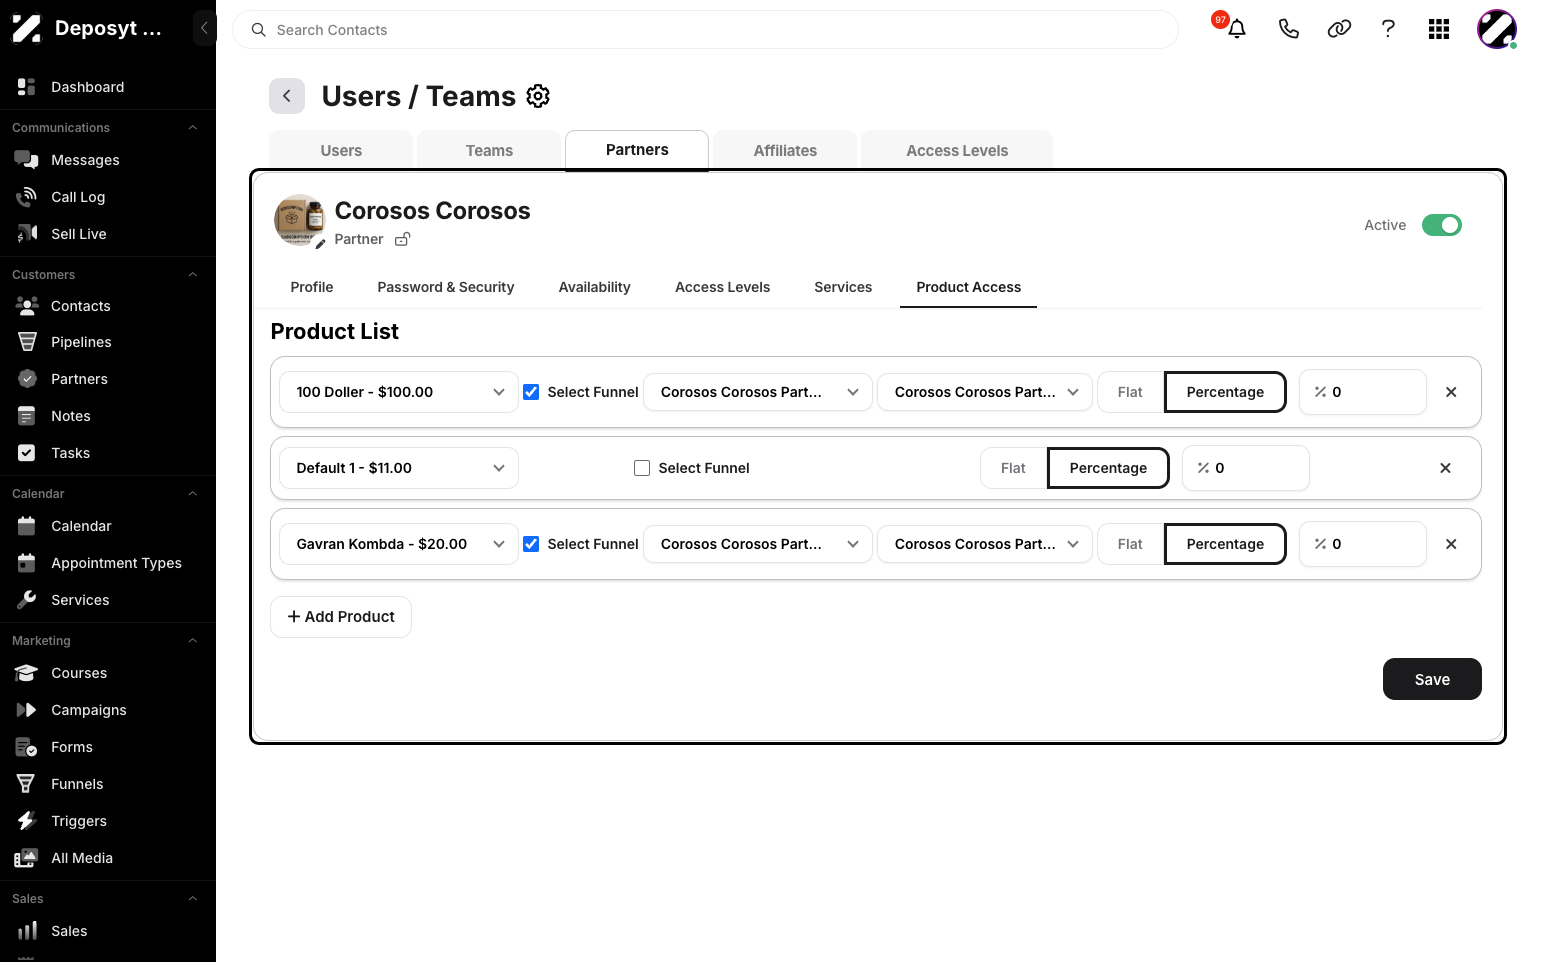The height and width of the screenshot is (962, 1541).
Task: Open the apps grid icon
Action: click(x=1439, y=29)
